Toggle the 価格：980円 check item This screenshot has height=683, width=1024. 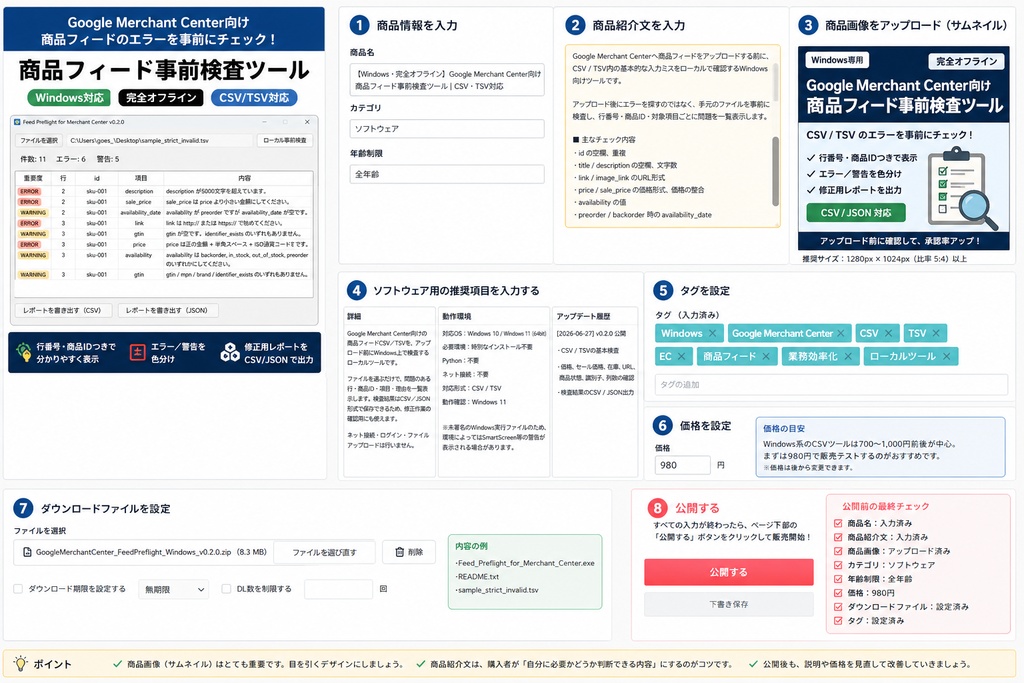838,593
